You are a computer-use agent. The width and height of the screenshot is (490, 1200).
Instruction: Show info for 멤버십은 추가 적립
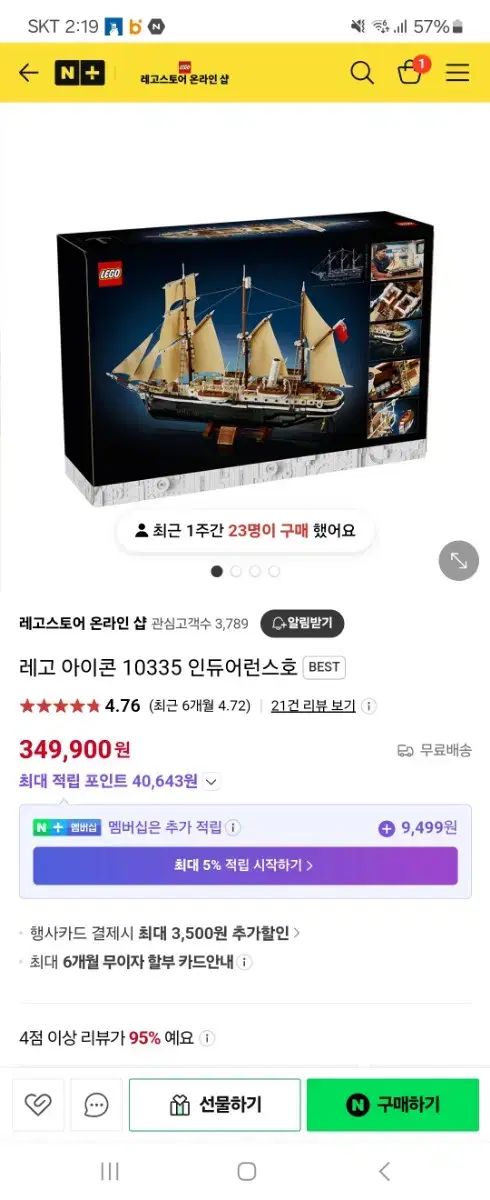pyautogui.click(x=233, y=828)
